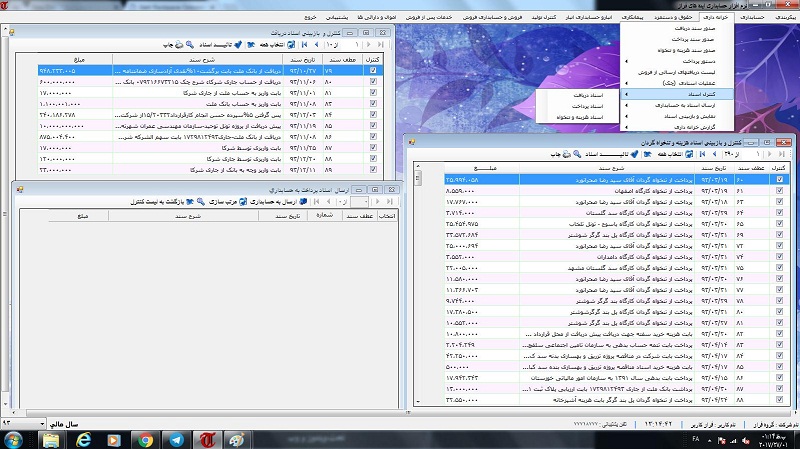800x449 pixels.
Task: Click scroll-up arrow in expense window scrollbar
Action: (x=418, y=166)
